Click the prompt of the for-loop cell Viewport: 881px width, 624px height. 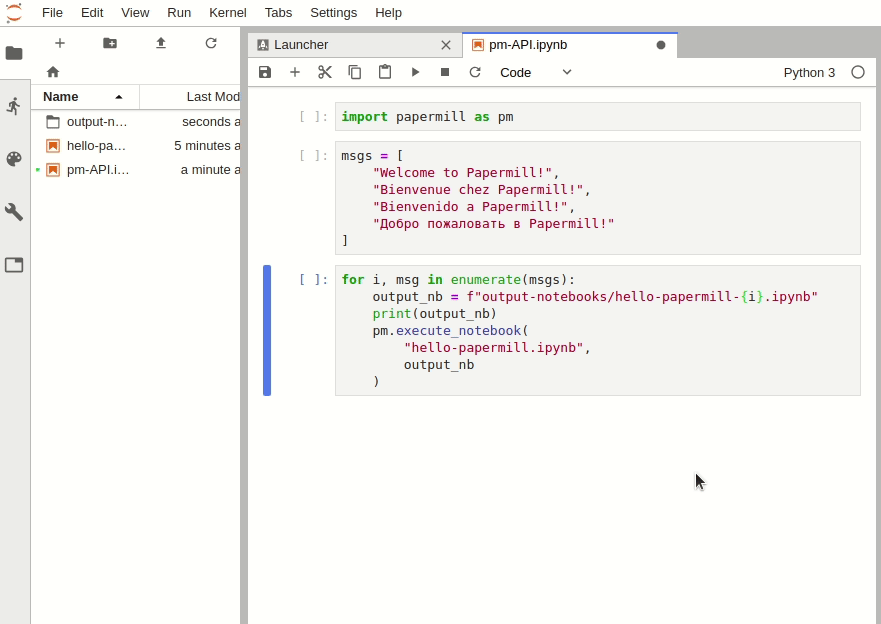(x=314, y=280)
